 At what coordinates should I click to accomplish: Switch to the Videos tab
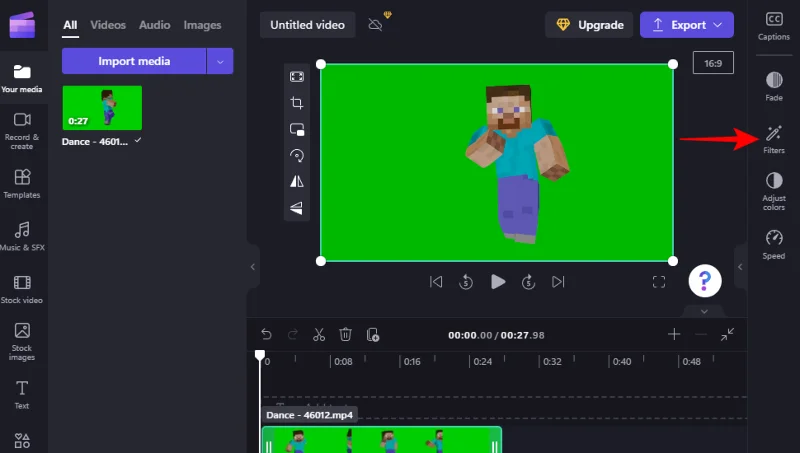point(108,25)
